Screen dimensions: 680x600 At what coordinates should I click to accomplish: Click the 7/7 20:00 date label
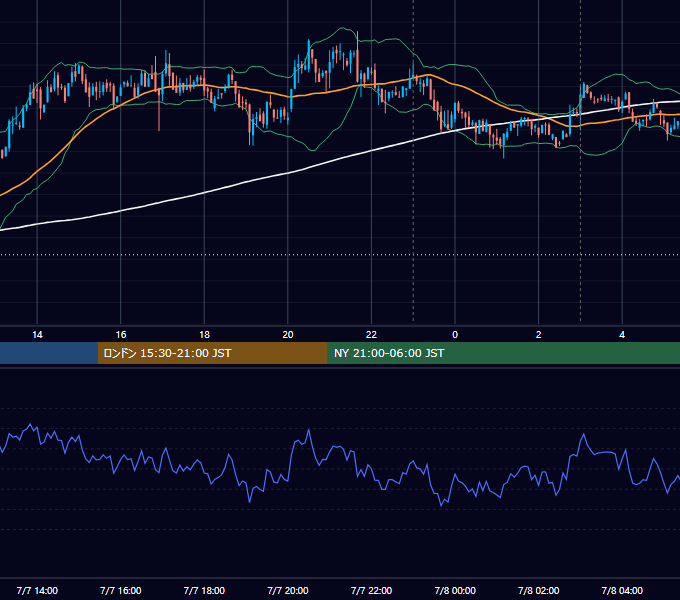288,590
